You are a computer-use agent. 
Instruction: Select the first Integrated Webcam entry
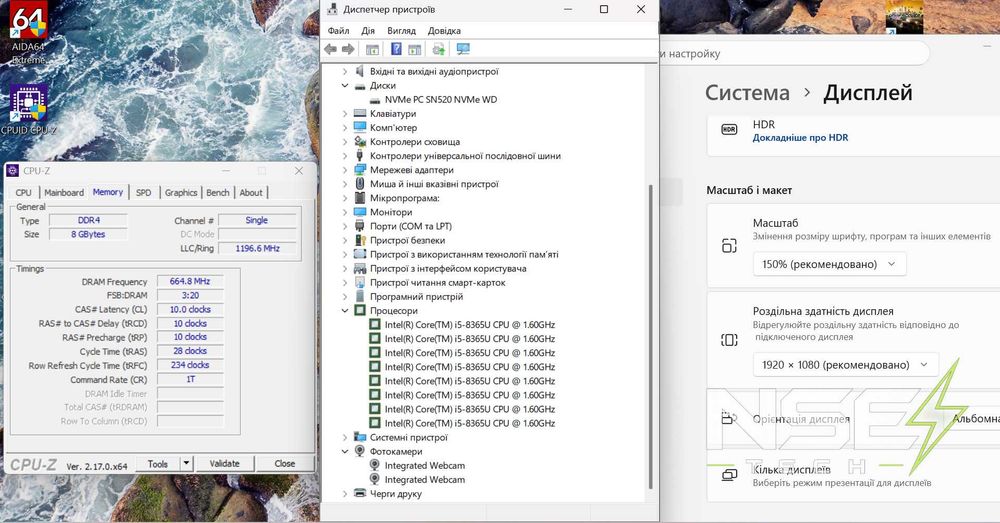pos(425,466)
